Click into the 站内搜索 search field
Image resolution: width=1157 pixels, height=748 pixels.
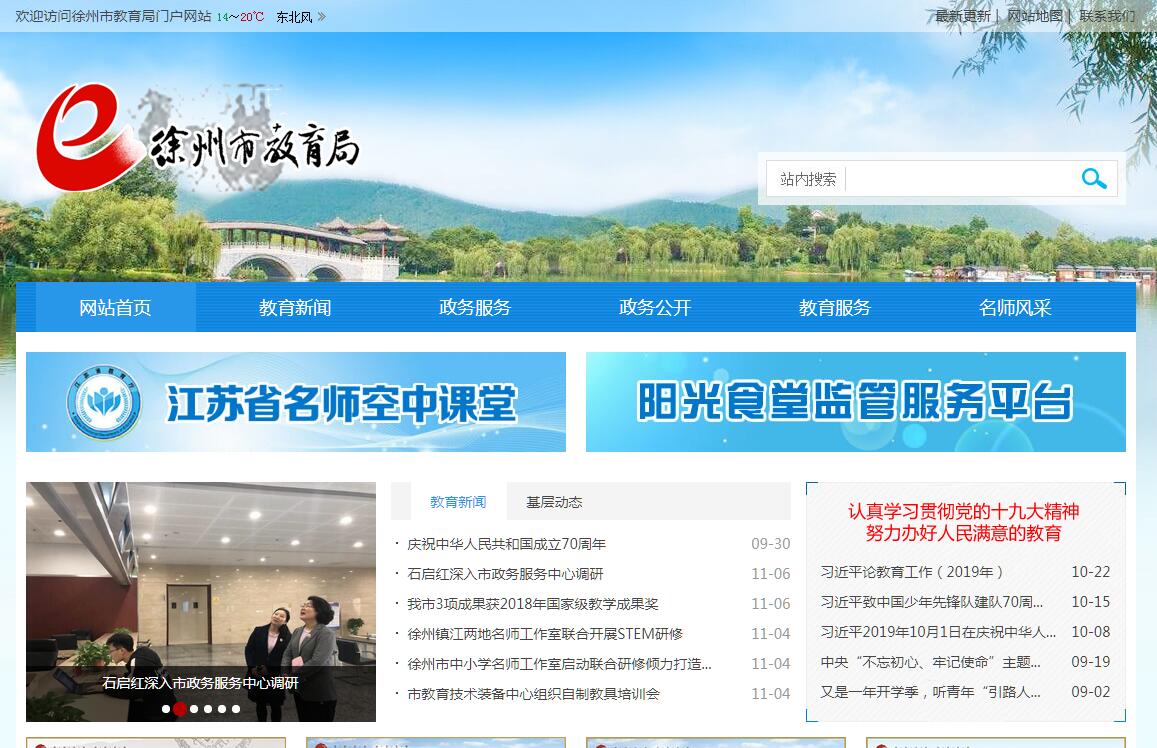958,180
